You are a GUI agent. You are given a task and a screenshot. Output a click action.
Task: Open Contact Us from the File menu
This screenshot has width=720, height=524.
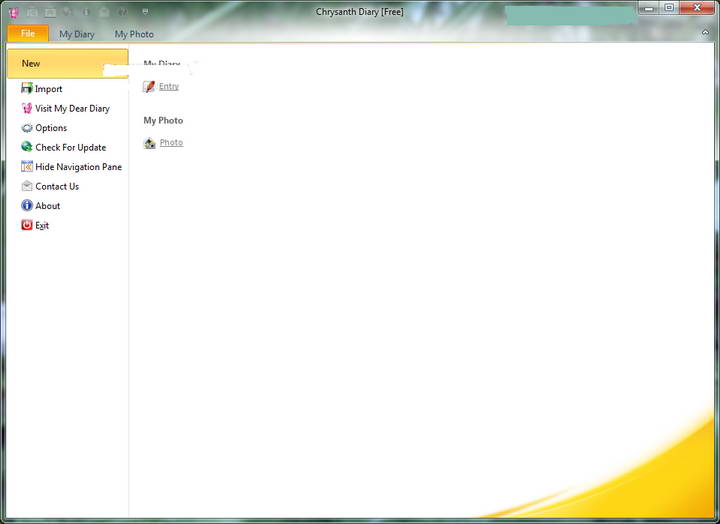(50, 186)
